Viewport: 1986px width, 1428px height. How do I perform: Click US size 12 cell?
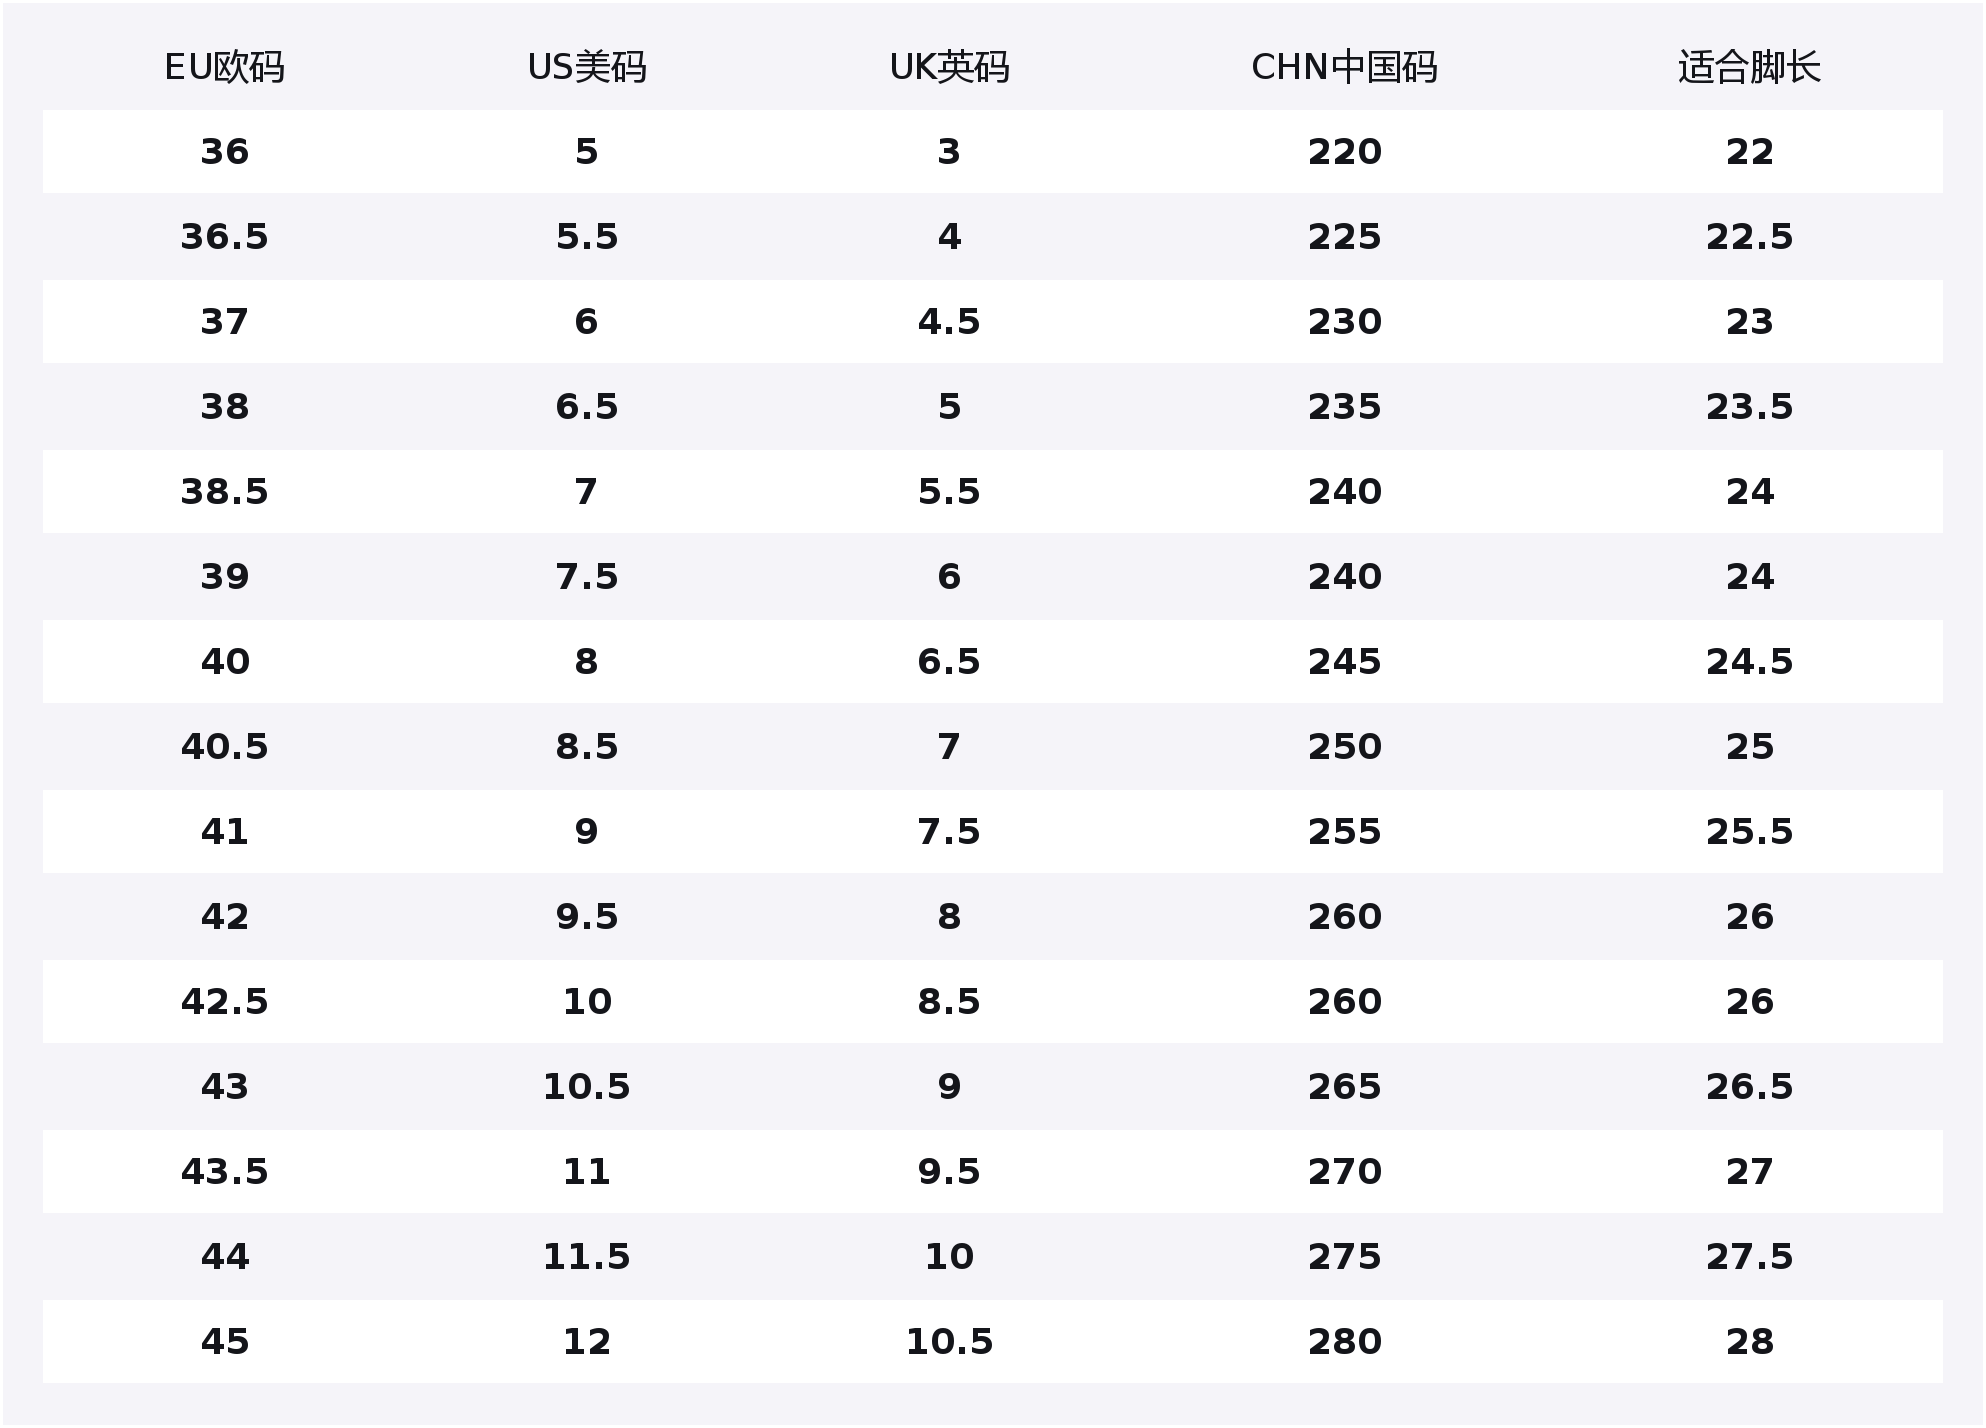(587, 1342)
